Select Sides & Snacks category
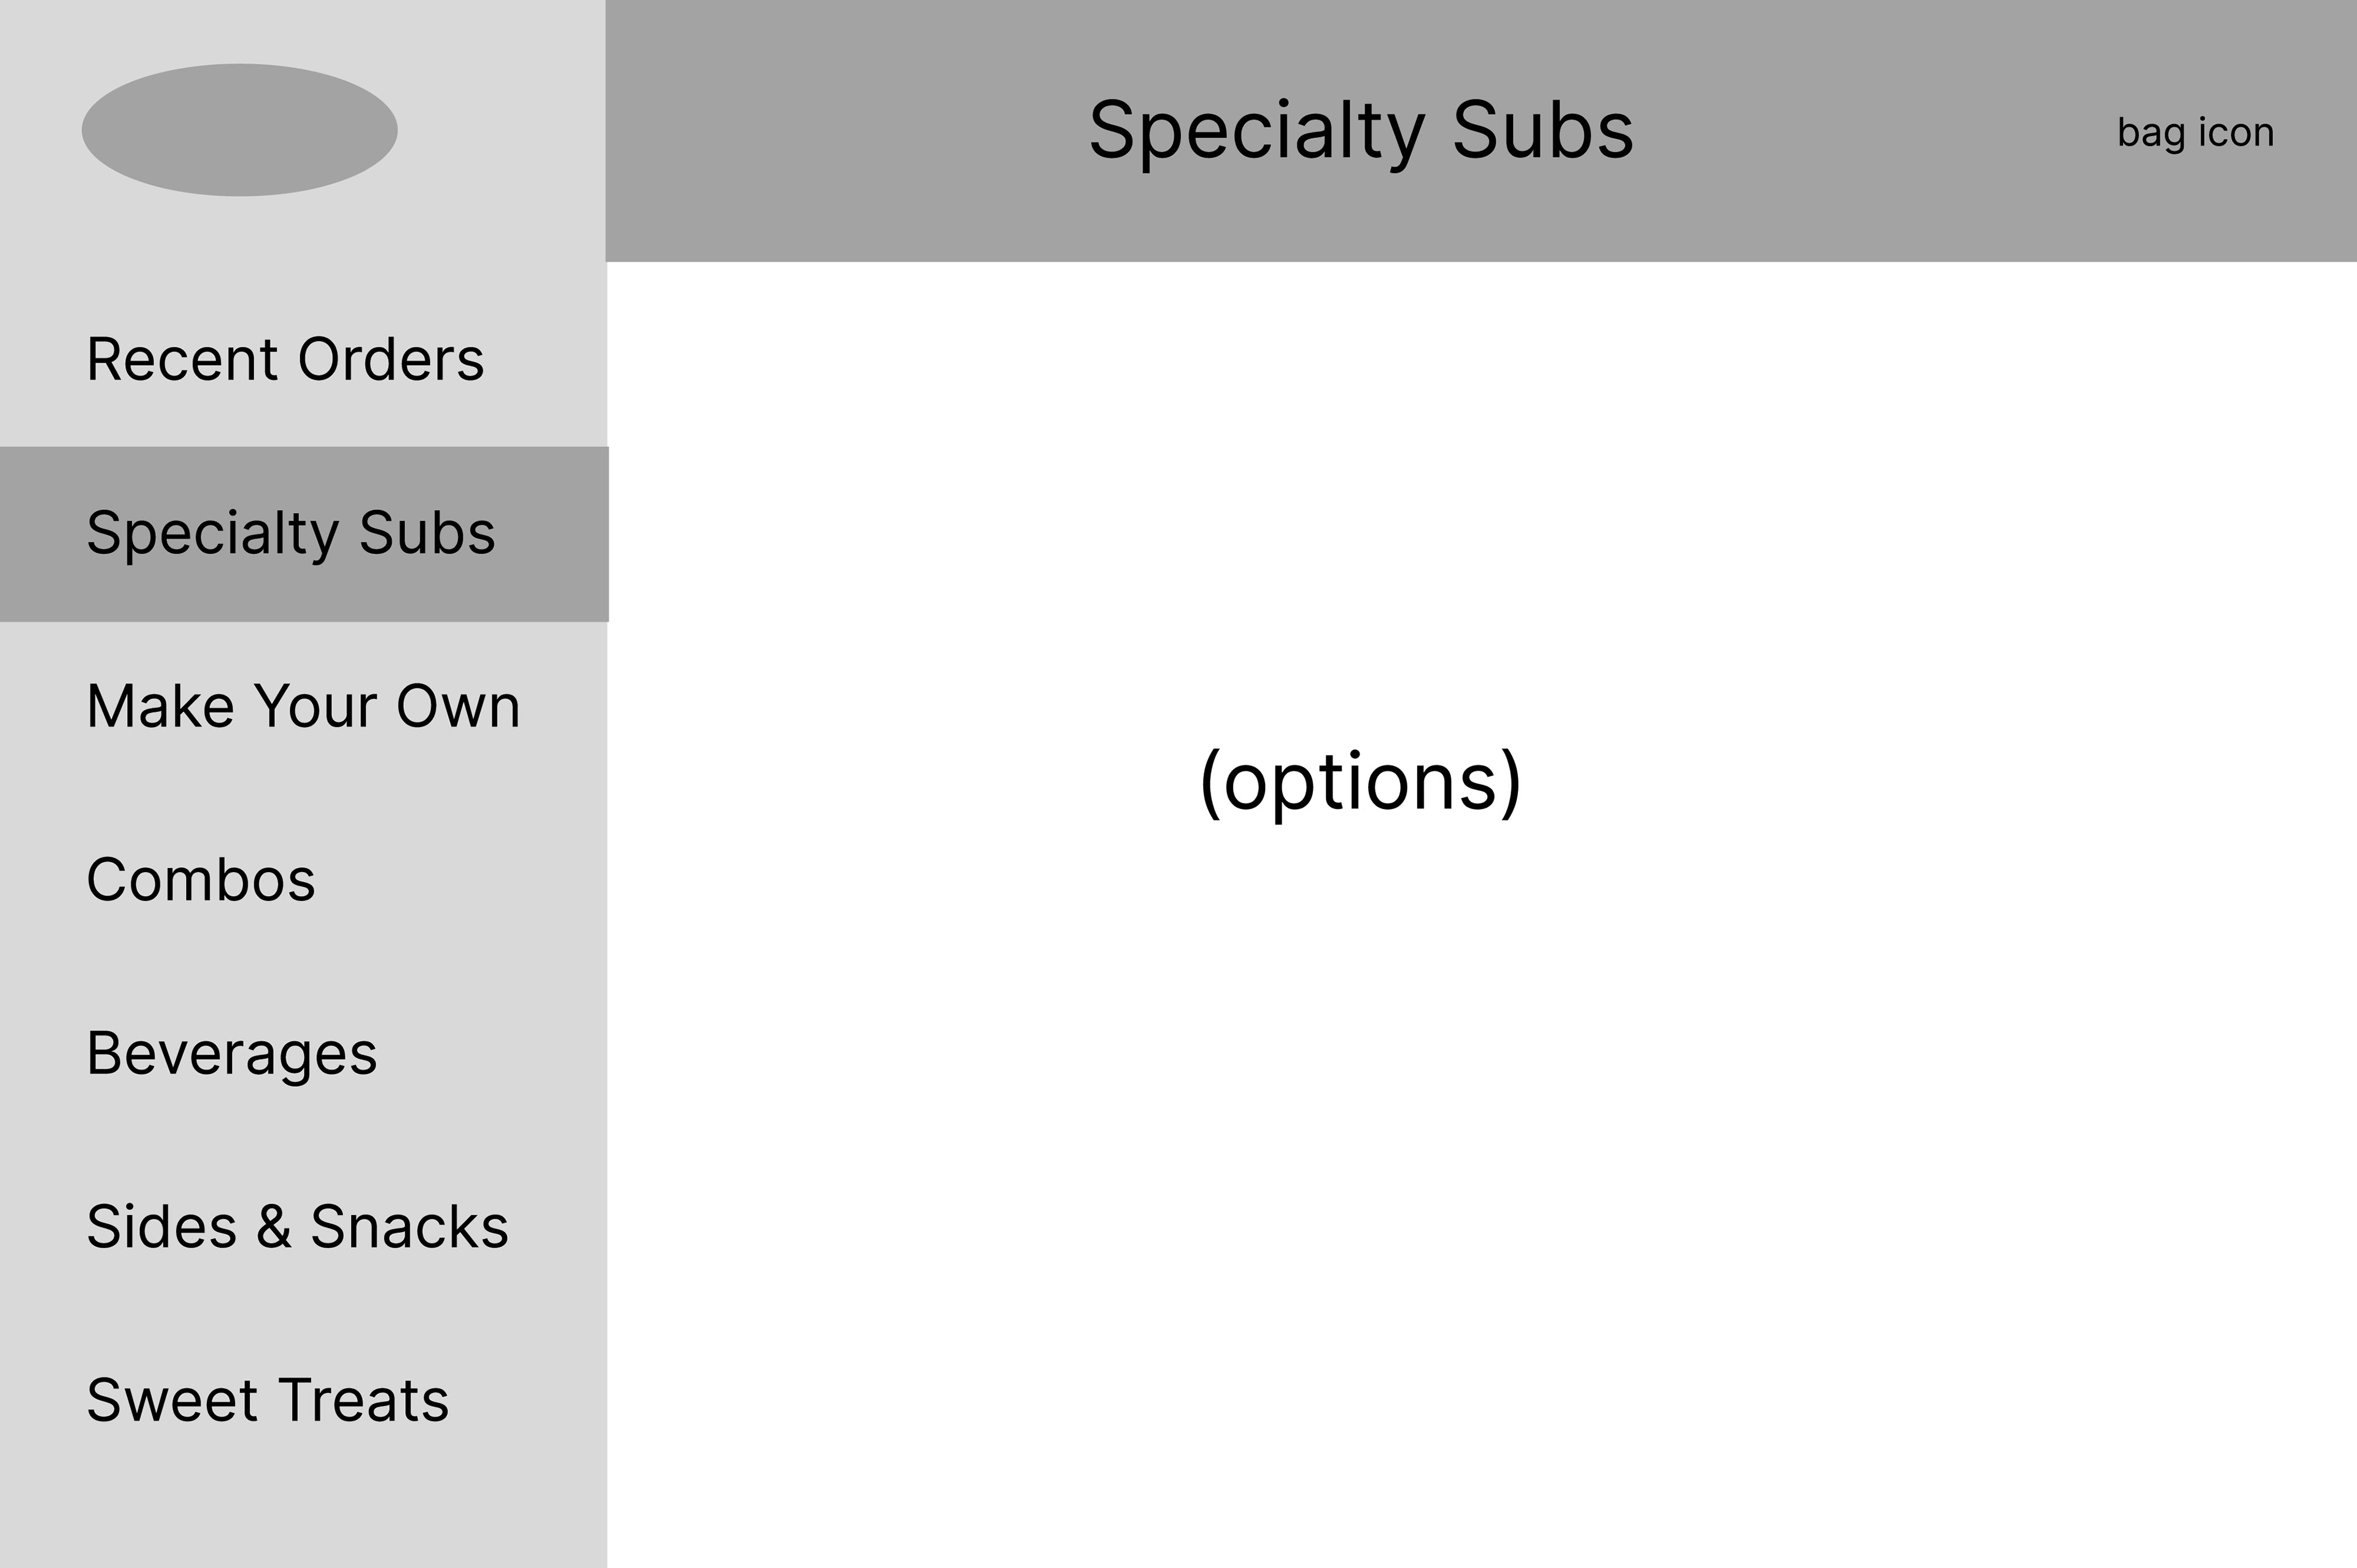This screenshot has width=2357, height=1568. pyautogui.click(x=297, y=1227)
